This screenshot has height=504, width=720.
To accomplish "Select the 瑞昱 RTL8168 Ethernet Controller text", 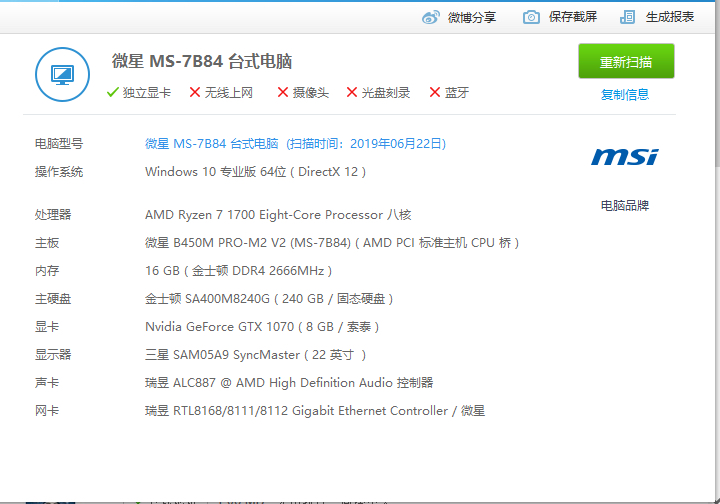I will (315, 410).
